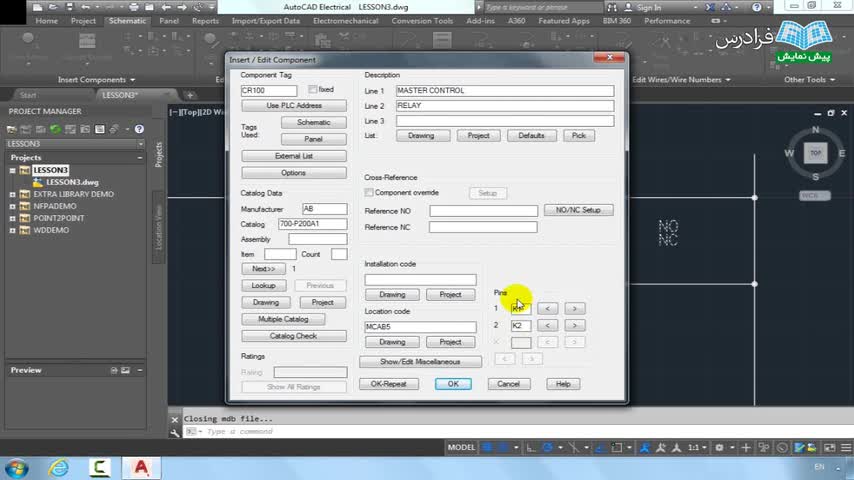This screenshot has height=480, width=854.
Task: Click the Location code field MCAB5
Action: click(x=420, y=327)
